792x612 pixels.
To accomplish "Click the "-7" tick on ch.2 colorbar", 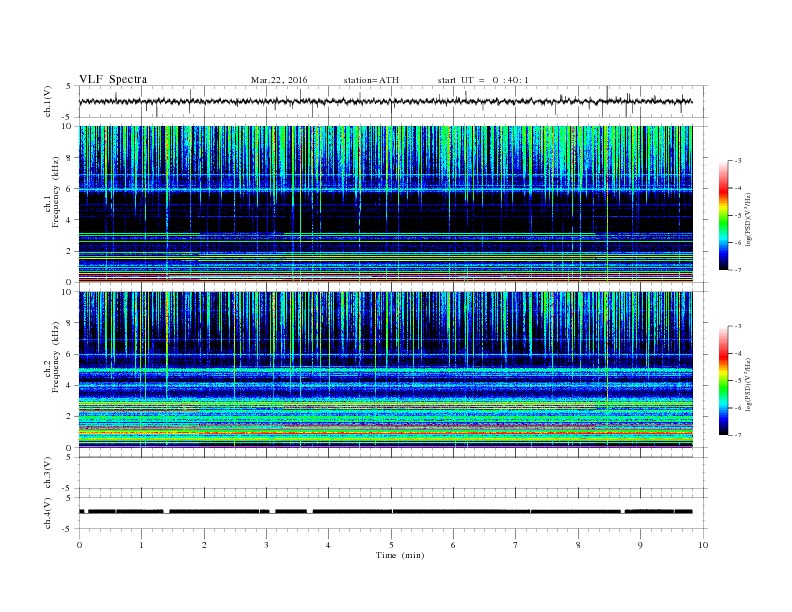I will coord(738,435).
